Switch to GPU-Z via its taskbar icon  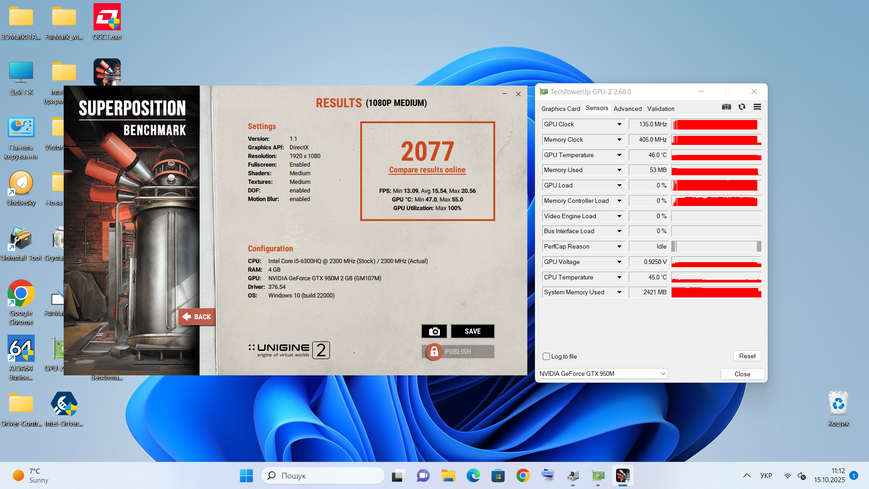click(x=598, y=476)
